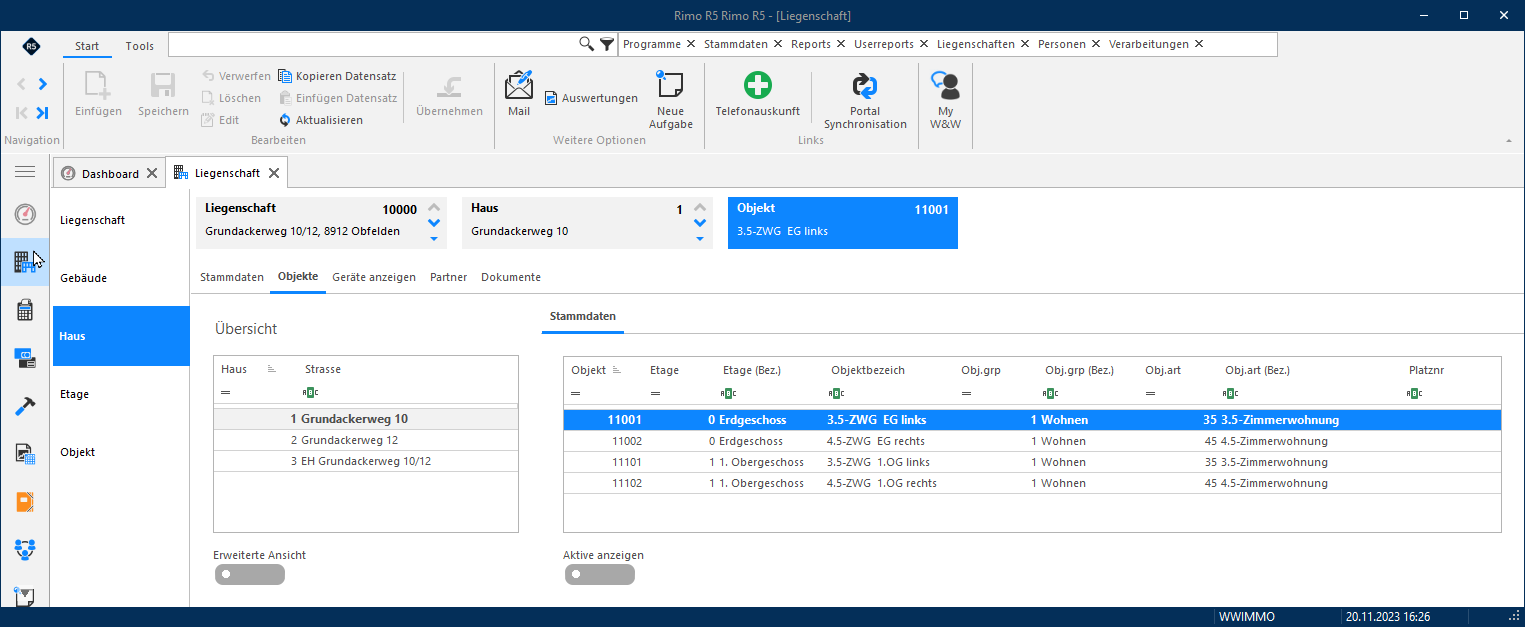
Task: Switch to Geräte anzeigen tab
Action: 374,277
